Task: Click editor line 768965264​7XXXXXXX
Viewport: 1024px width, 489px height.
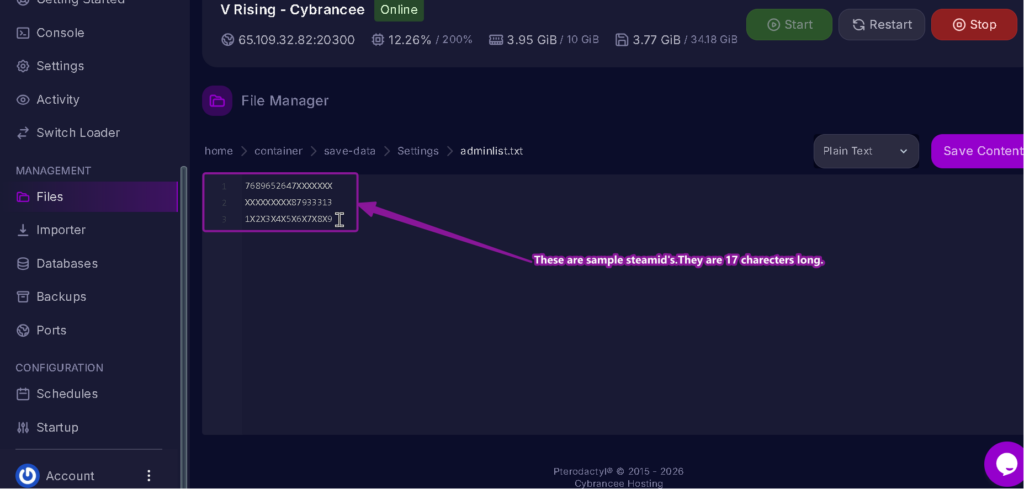Action: 289,186
